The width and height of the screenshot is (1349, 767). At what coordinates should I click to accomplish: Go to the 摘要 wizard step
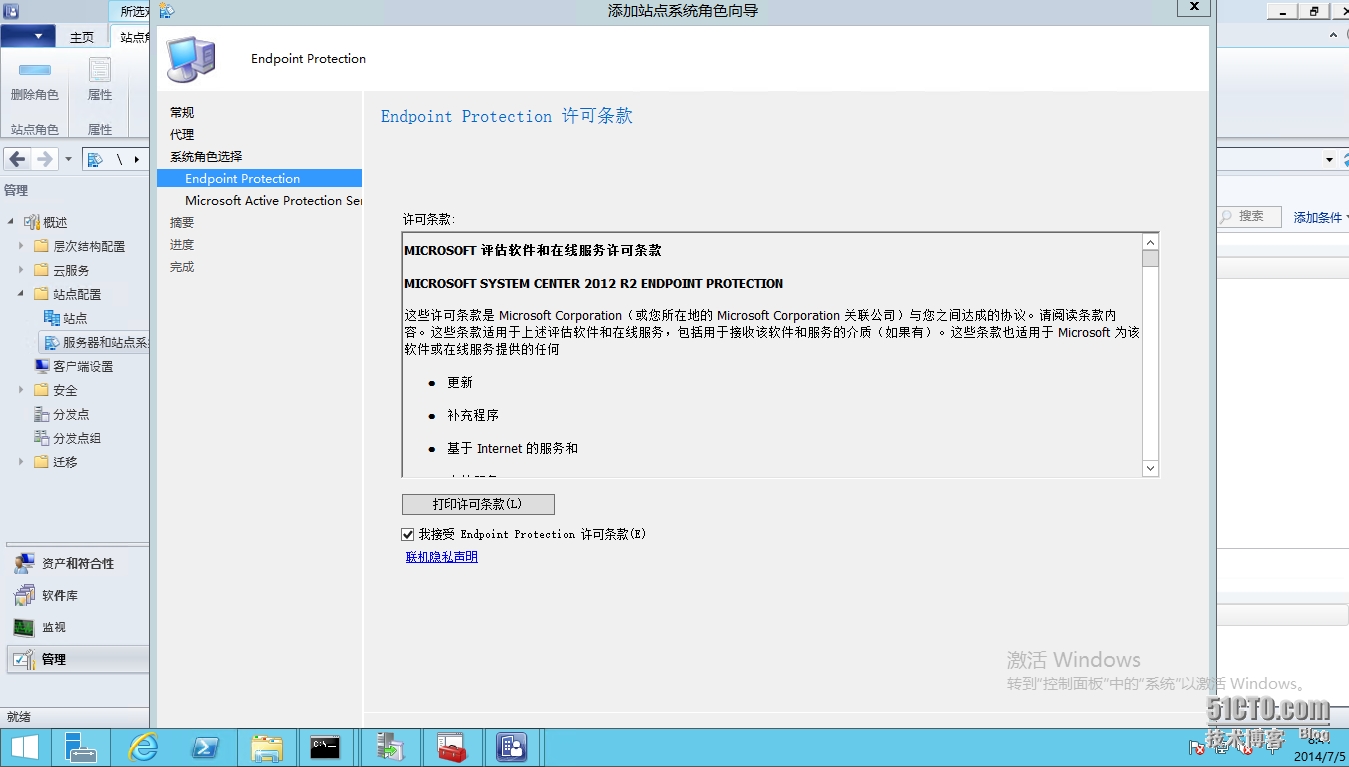[182, 223]
